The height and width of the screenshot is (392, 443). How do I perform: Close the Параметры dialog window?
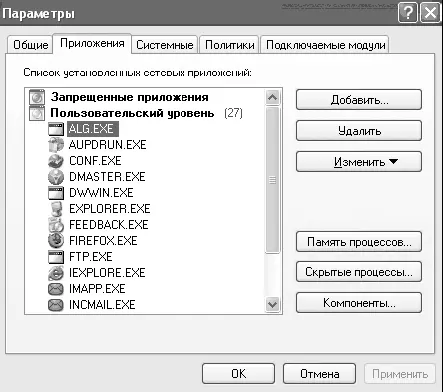tap(430, 13)
